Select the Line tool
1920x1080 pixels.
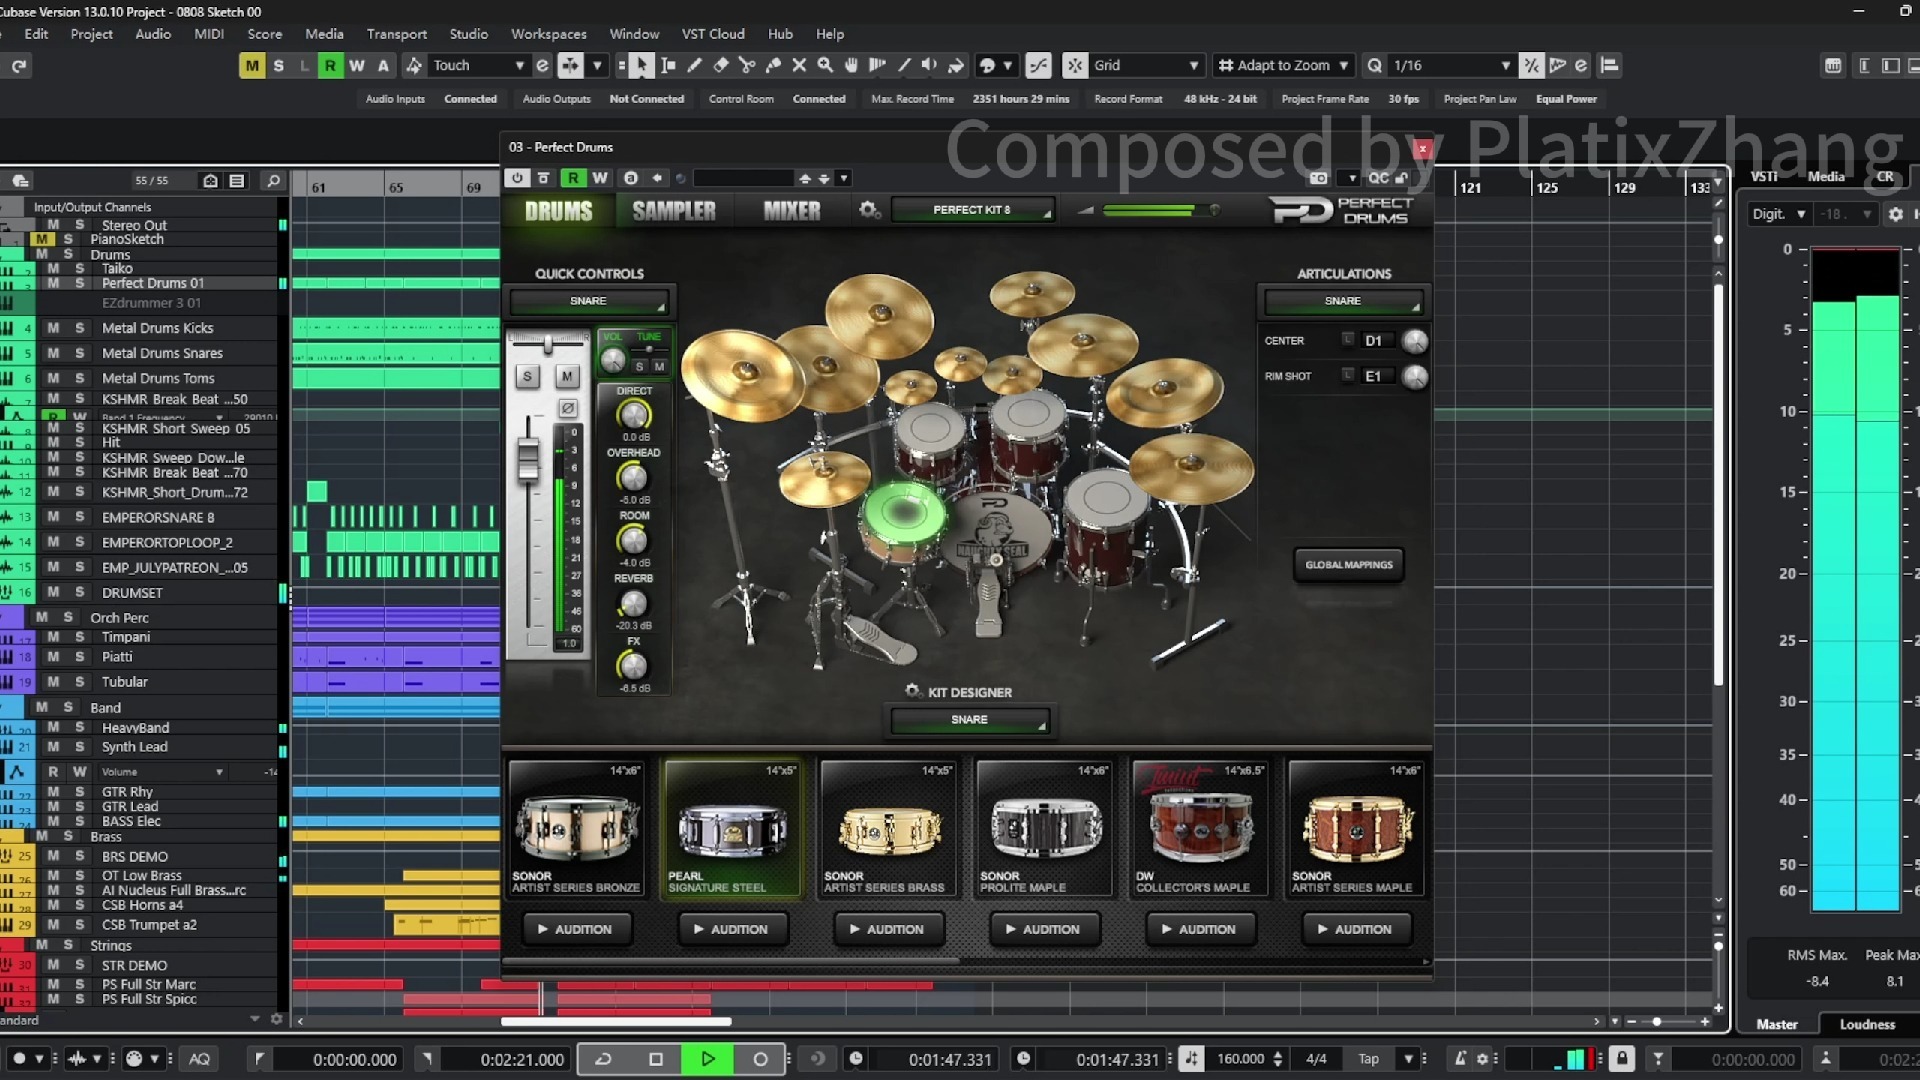click(x=904, y=66)
